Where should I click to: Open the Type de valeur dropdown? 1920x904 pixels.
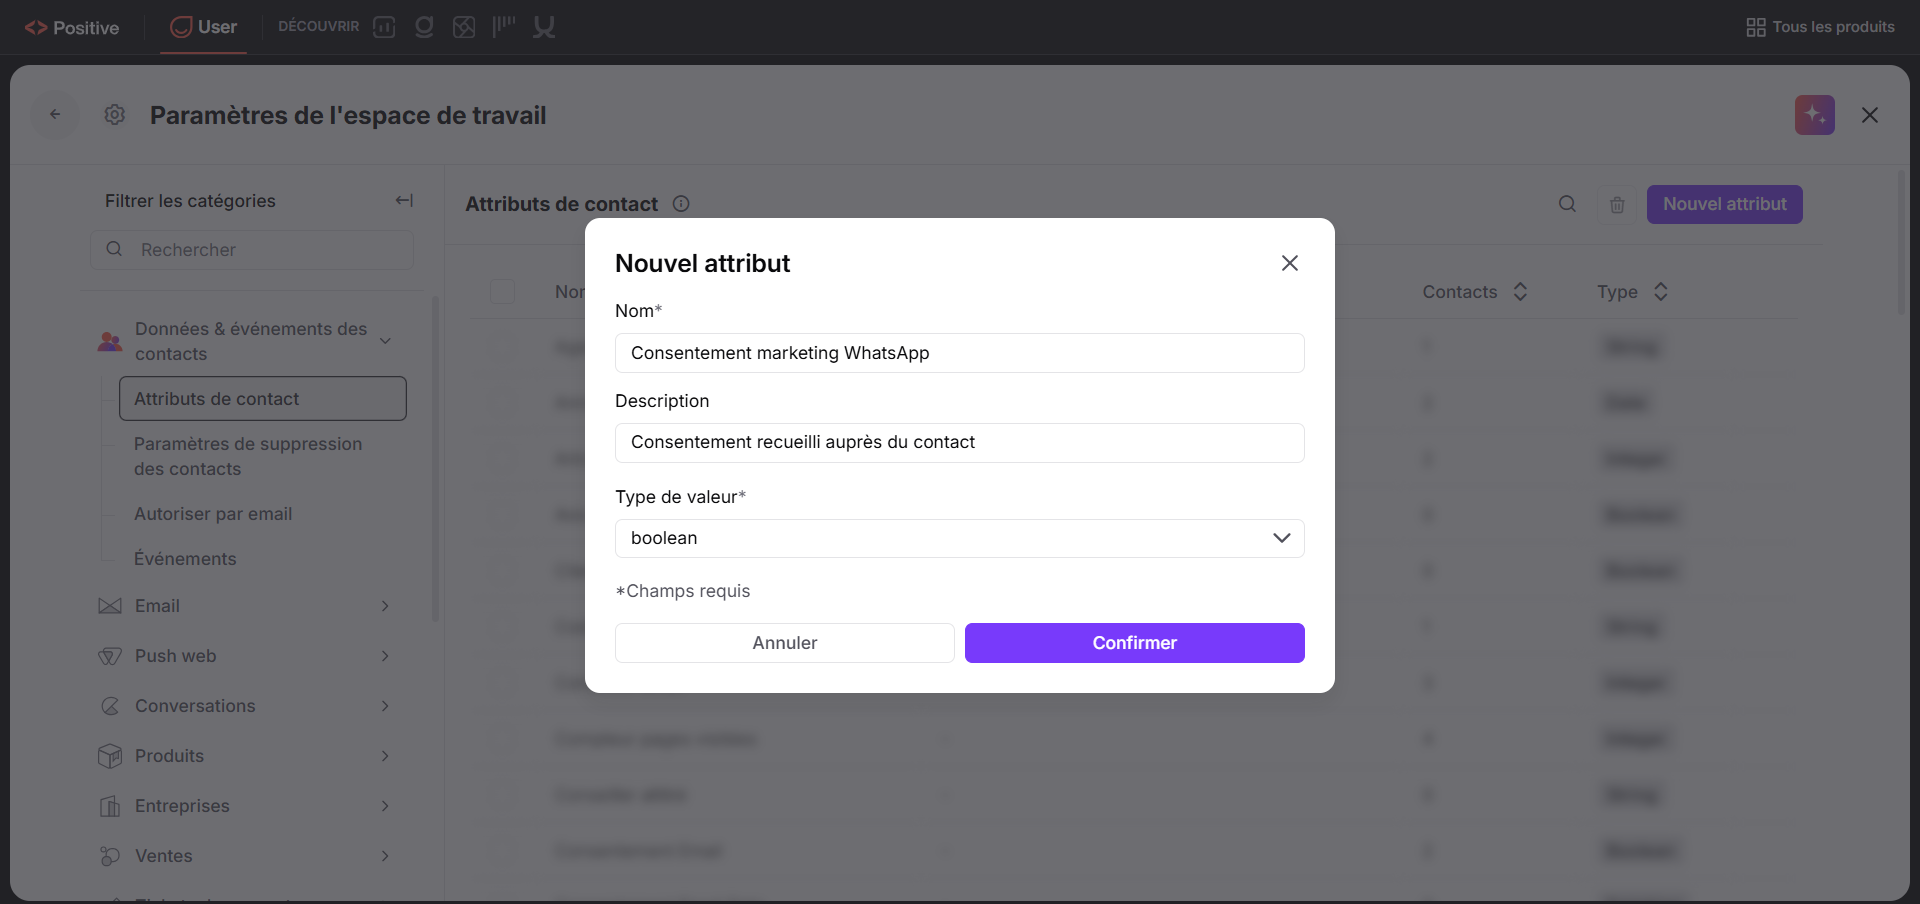click(x=960, y=538)
